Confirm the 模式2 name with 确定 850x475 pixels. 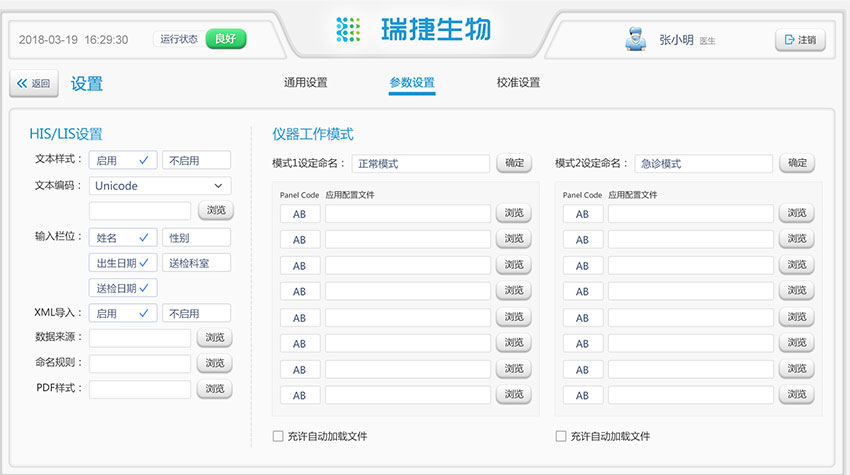797,163
